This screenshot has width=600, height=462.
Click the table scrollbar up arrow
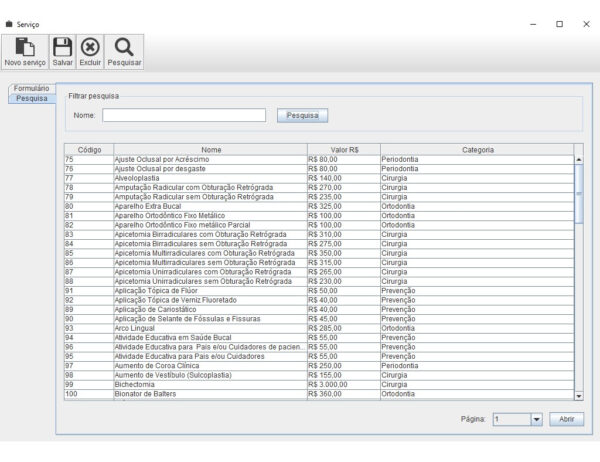pyautogui.click(x=579, y=160)
